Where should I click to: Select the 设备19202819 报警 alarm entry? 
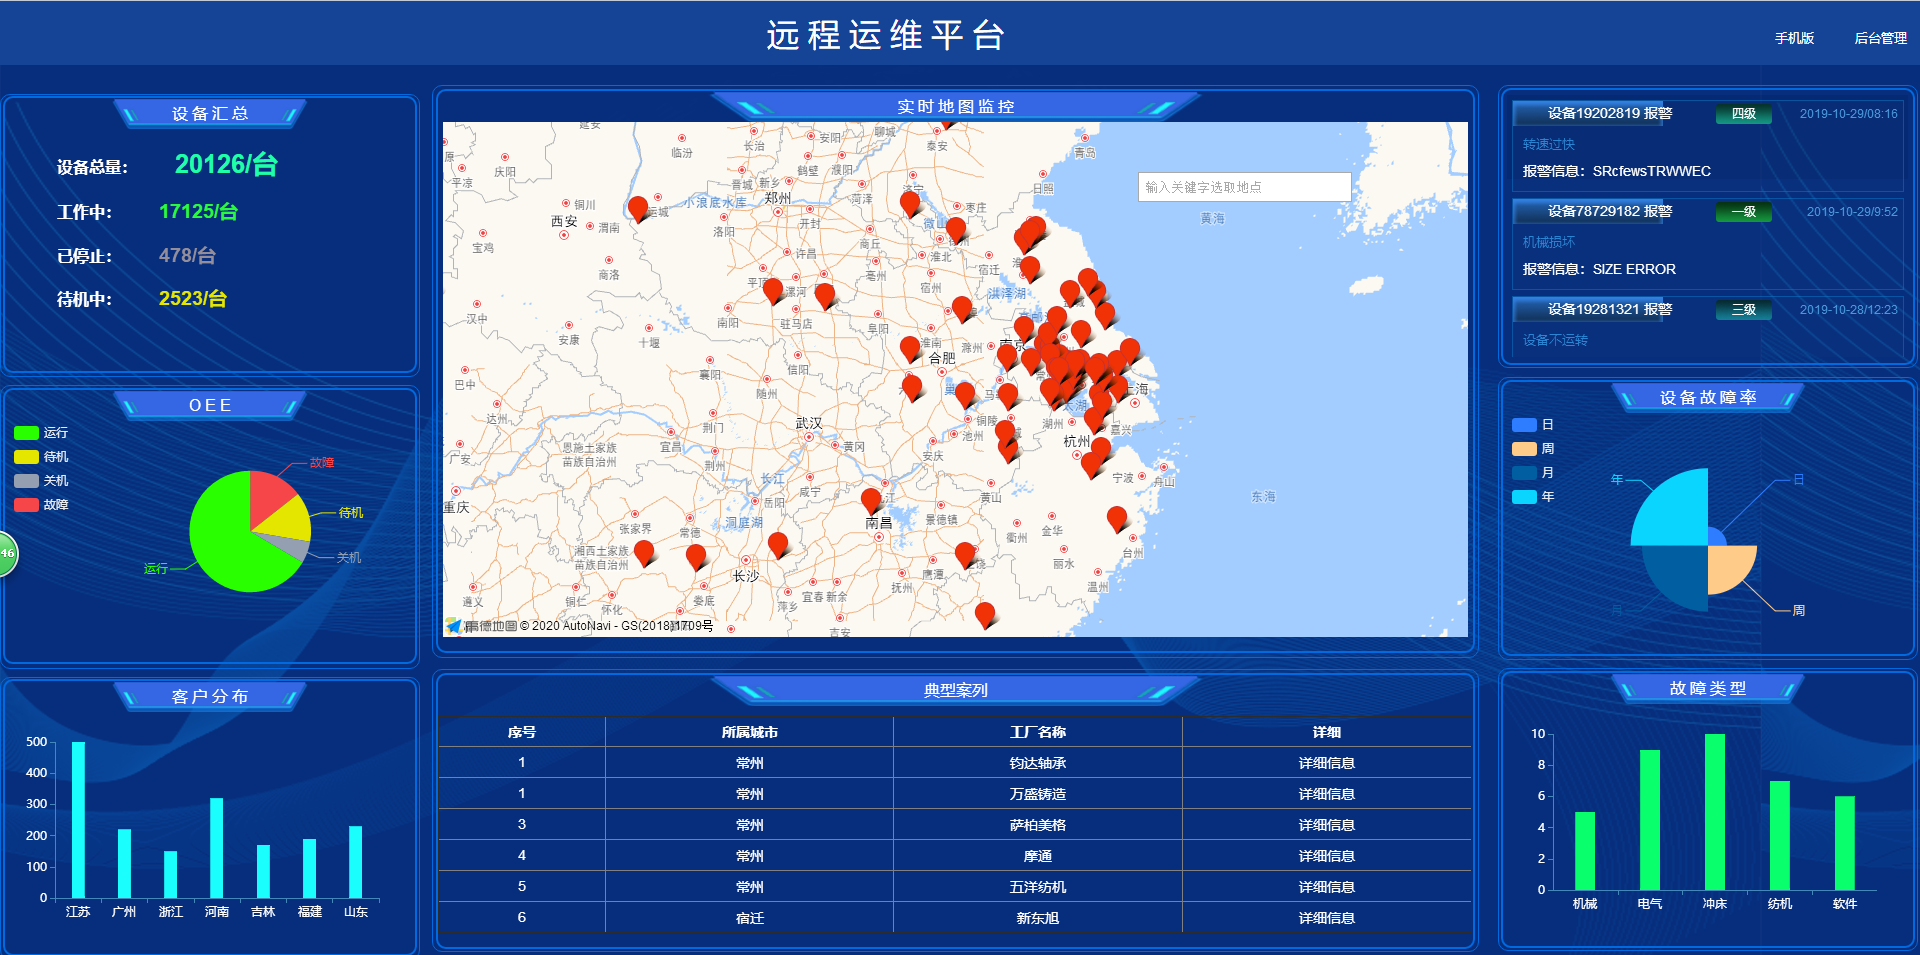pos(1609,114)
